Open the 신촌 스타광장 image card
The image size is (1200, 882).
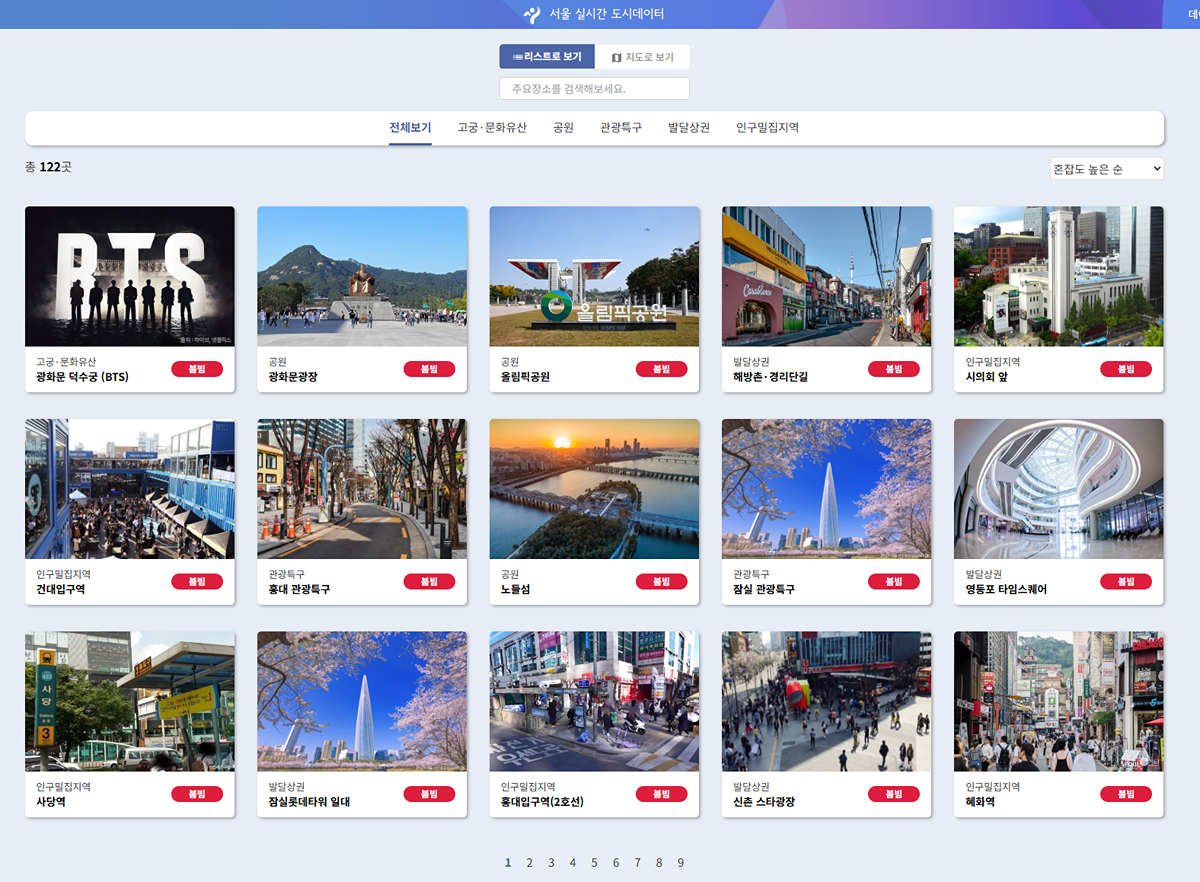pyautogui.click(x=826, y=700)
